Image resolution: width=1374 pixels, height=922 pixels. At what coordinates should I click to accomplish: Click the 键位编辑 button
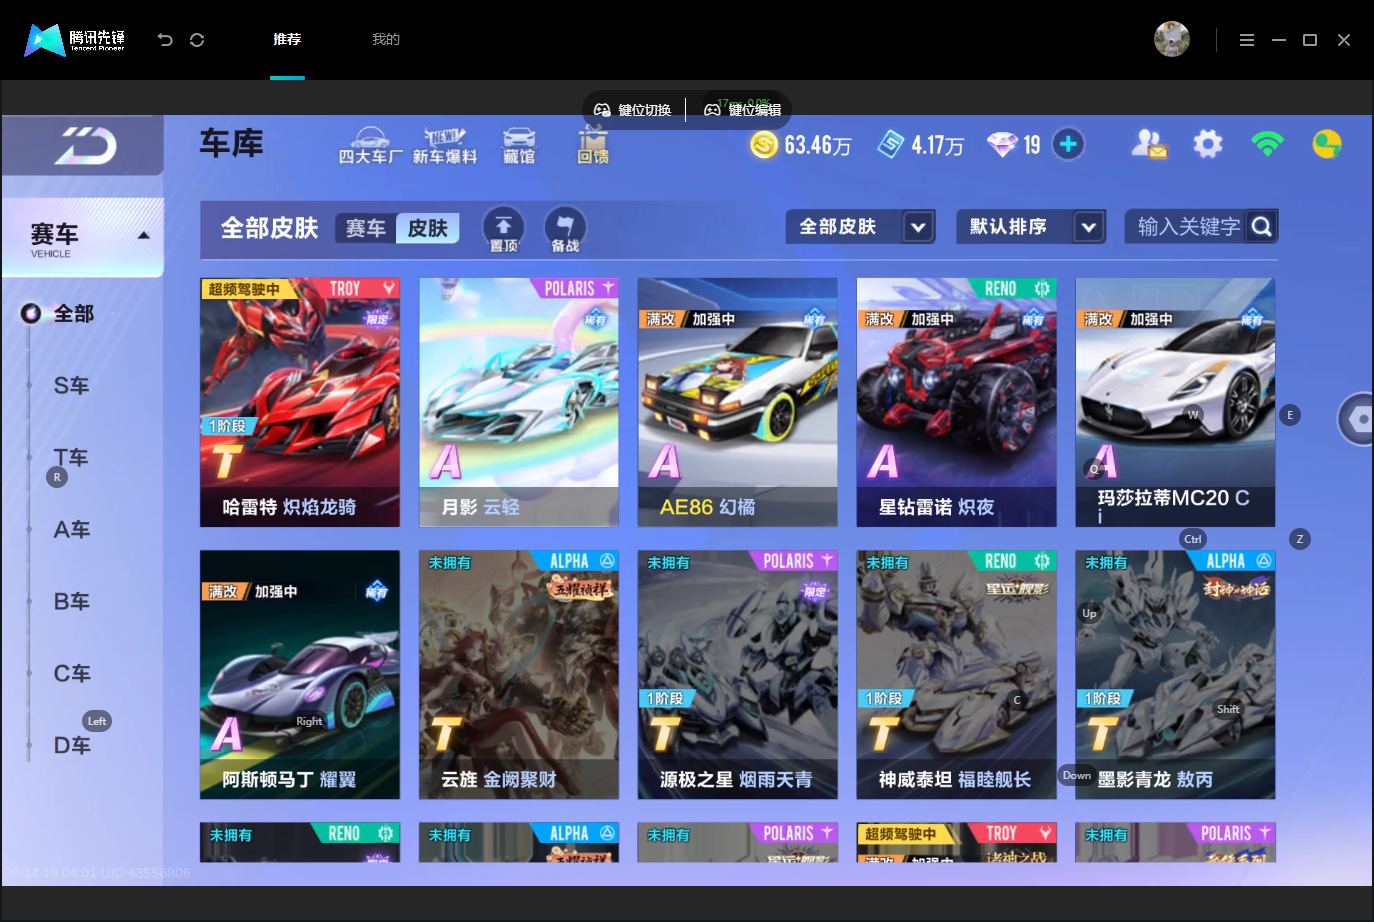(x=743, y=110)
